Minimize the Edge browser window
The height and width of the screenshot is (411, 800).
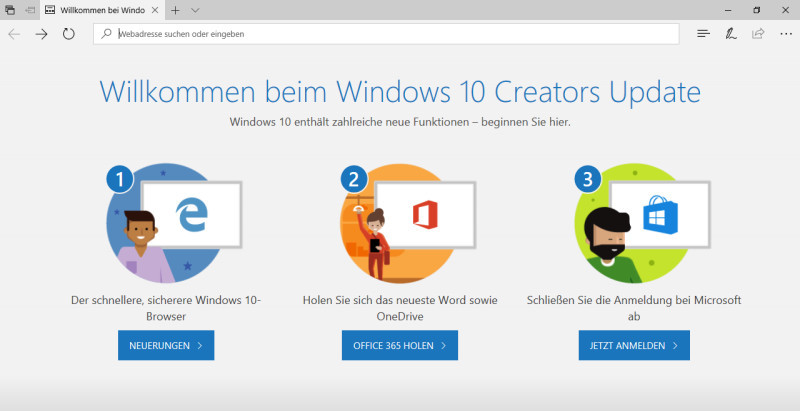click(x=729, y=10)
